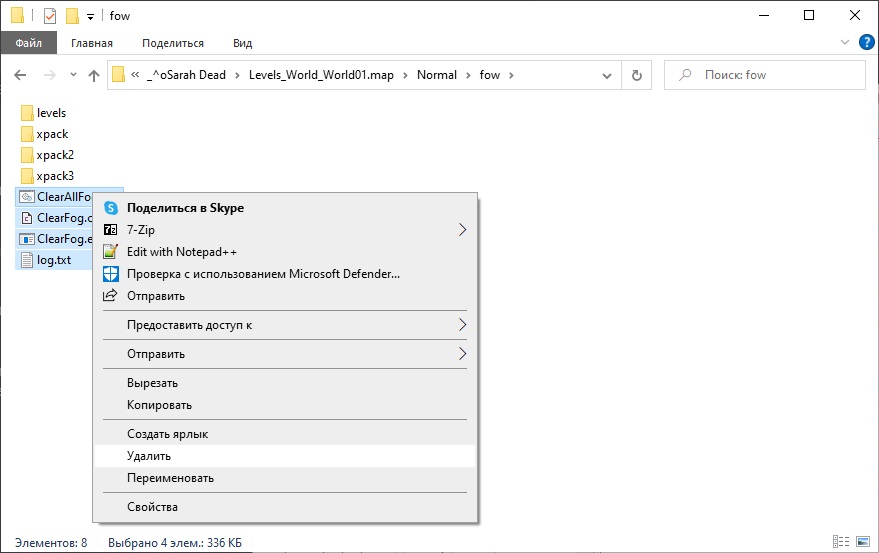Open Help via the question mark icon

pos(866,43)
